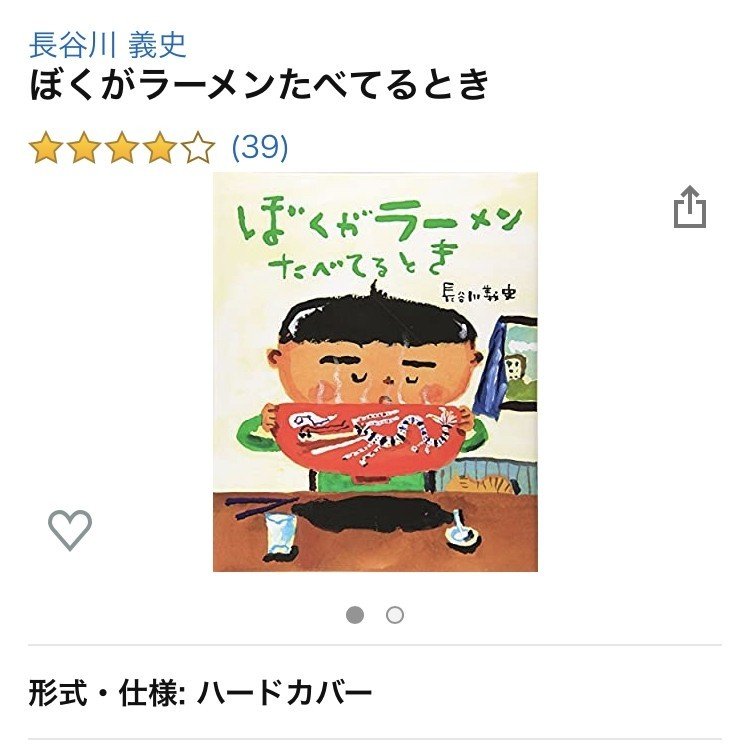Tap the water glass on the cover table
The width and height of the screenshot is (750, 744).
tap(281, 533)
